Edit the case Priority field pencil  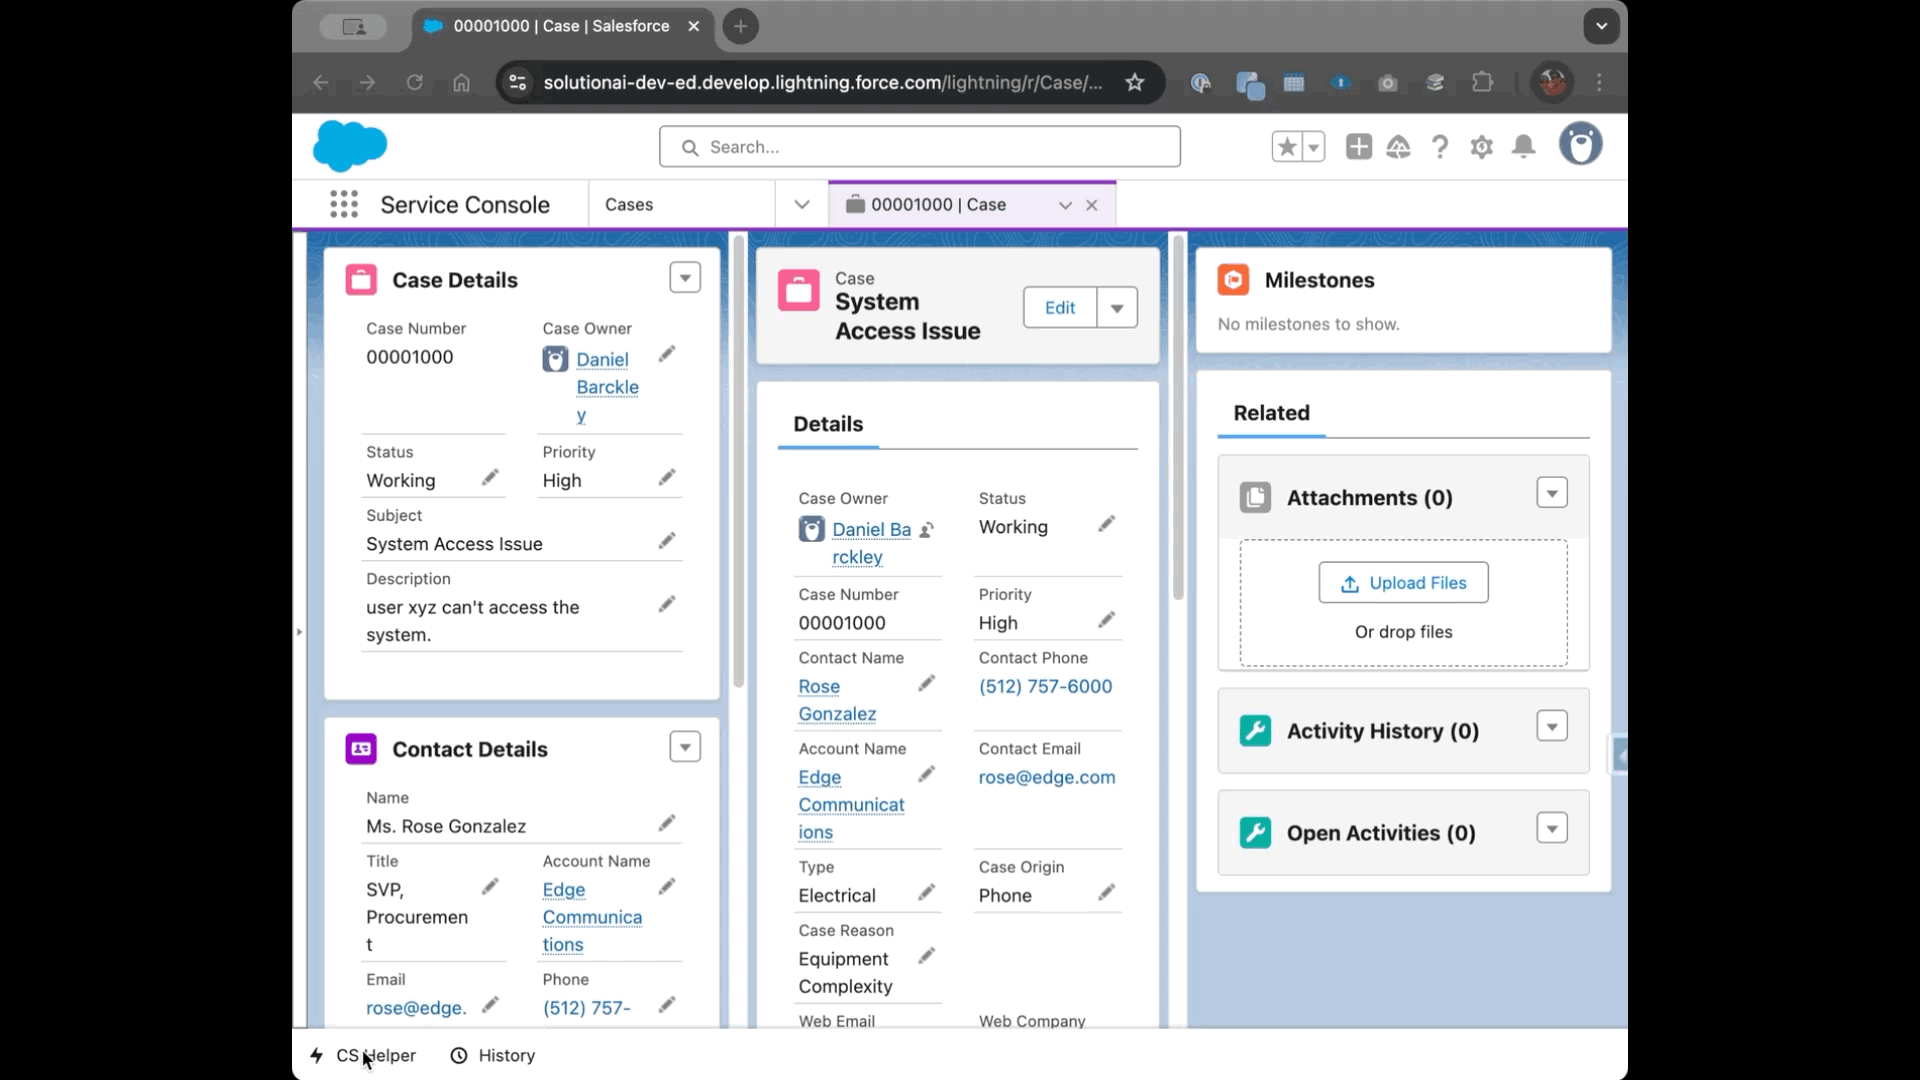tap(667, 478)
